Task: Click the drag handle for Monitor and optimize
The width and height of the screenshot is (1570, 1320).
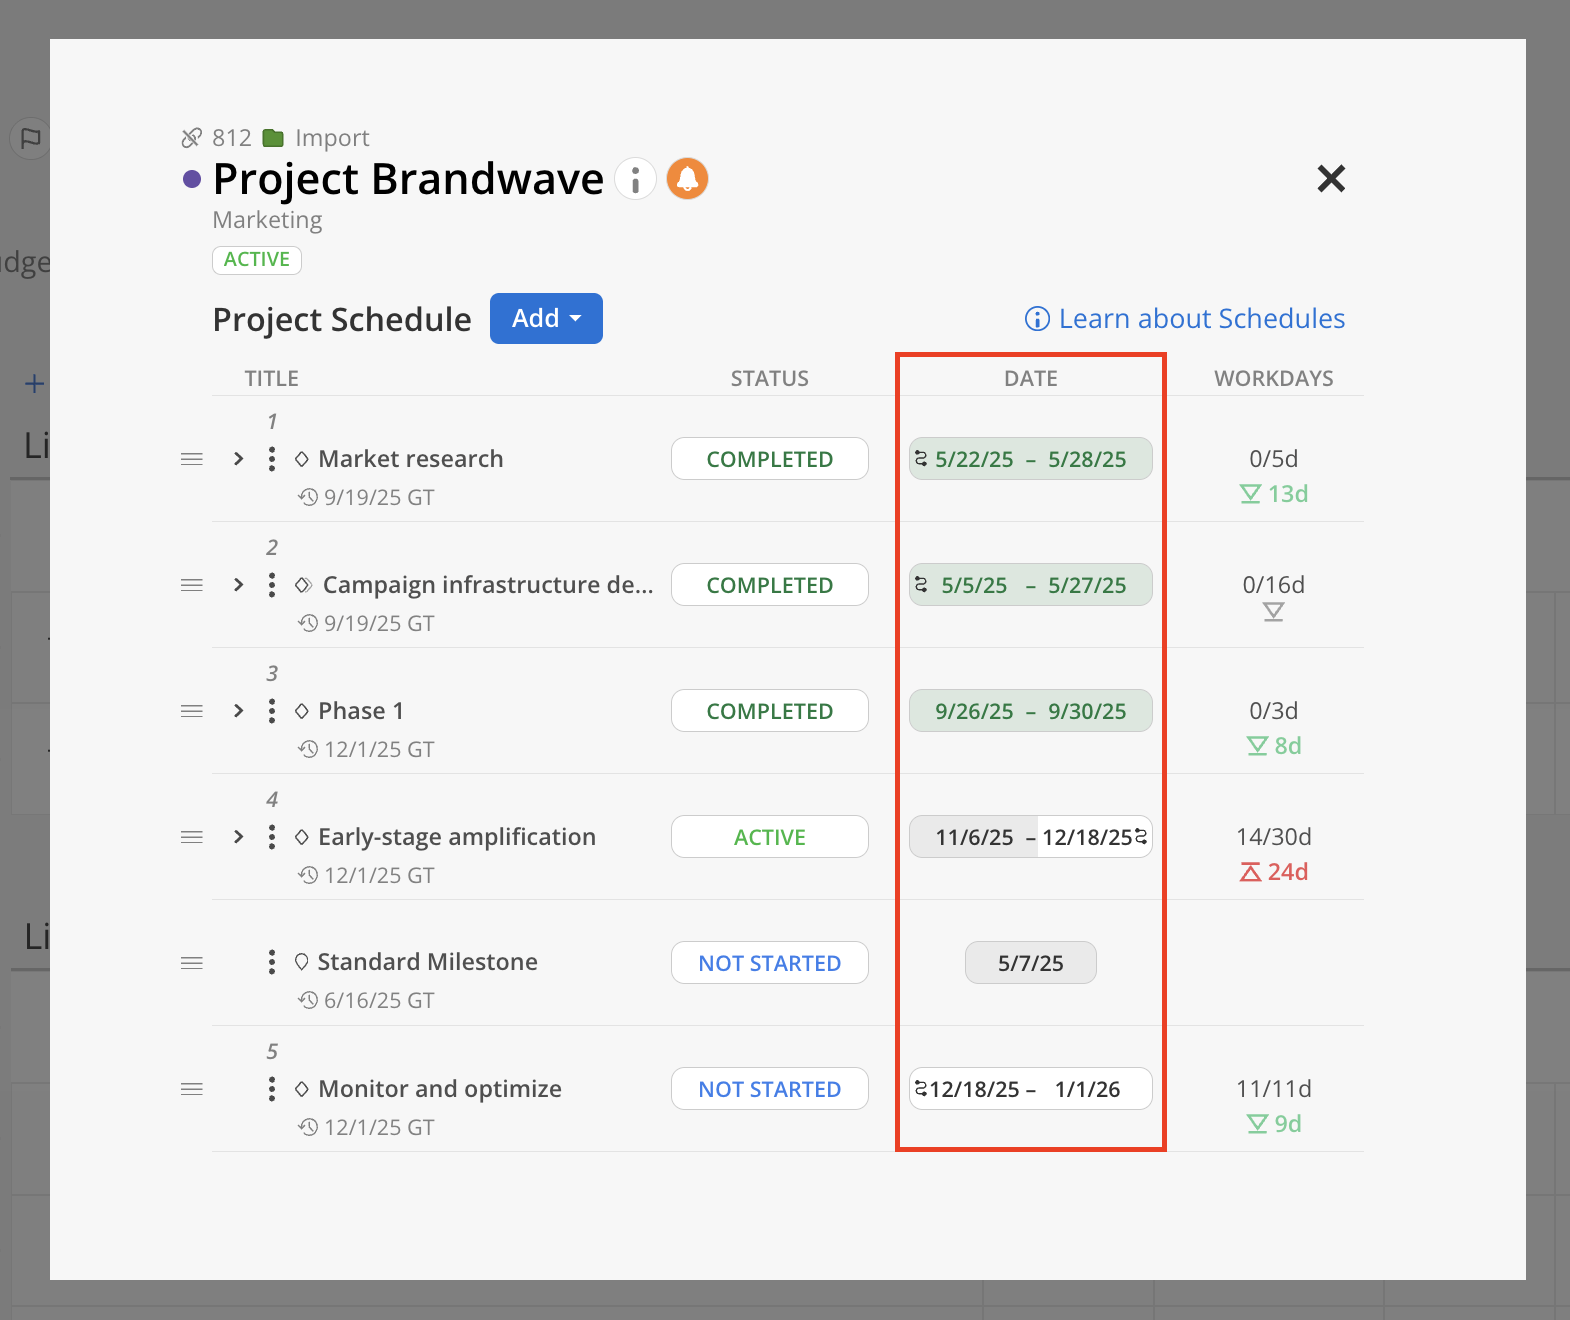Action: (192, 1089)
